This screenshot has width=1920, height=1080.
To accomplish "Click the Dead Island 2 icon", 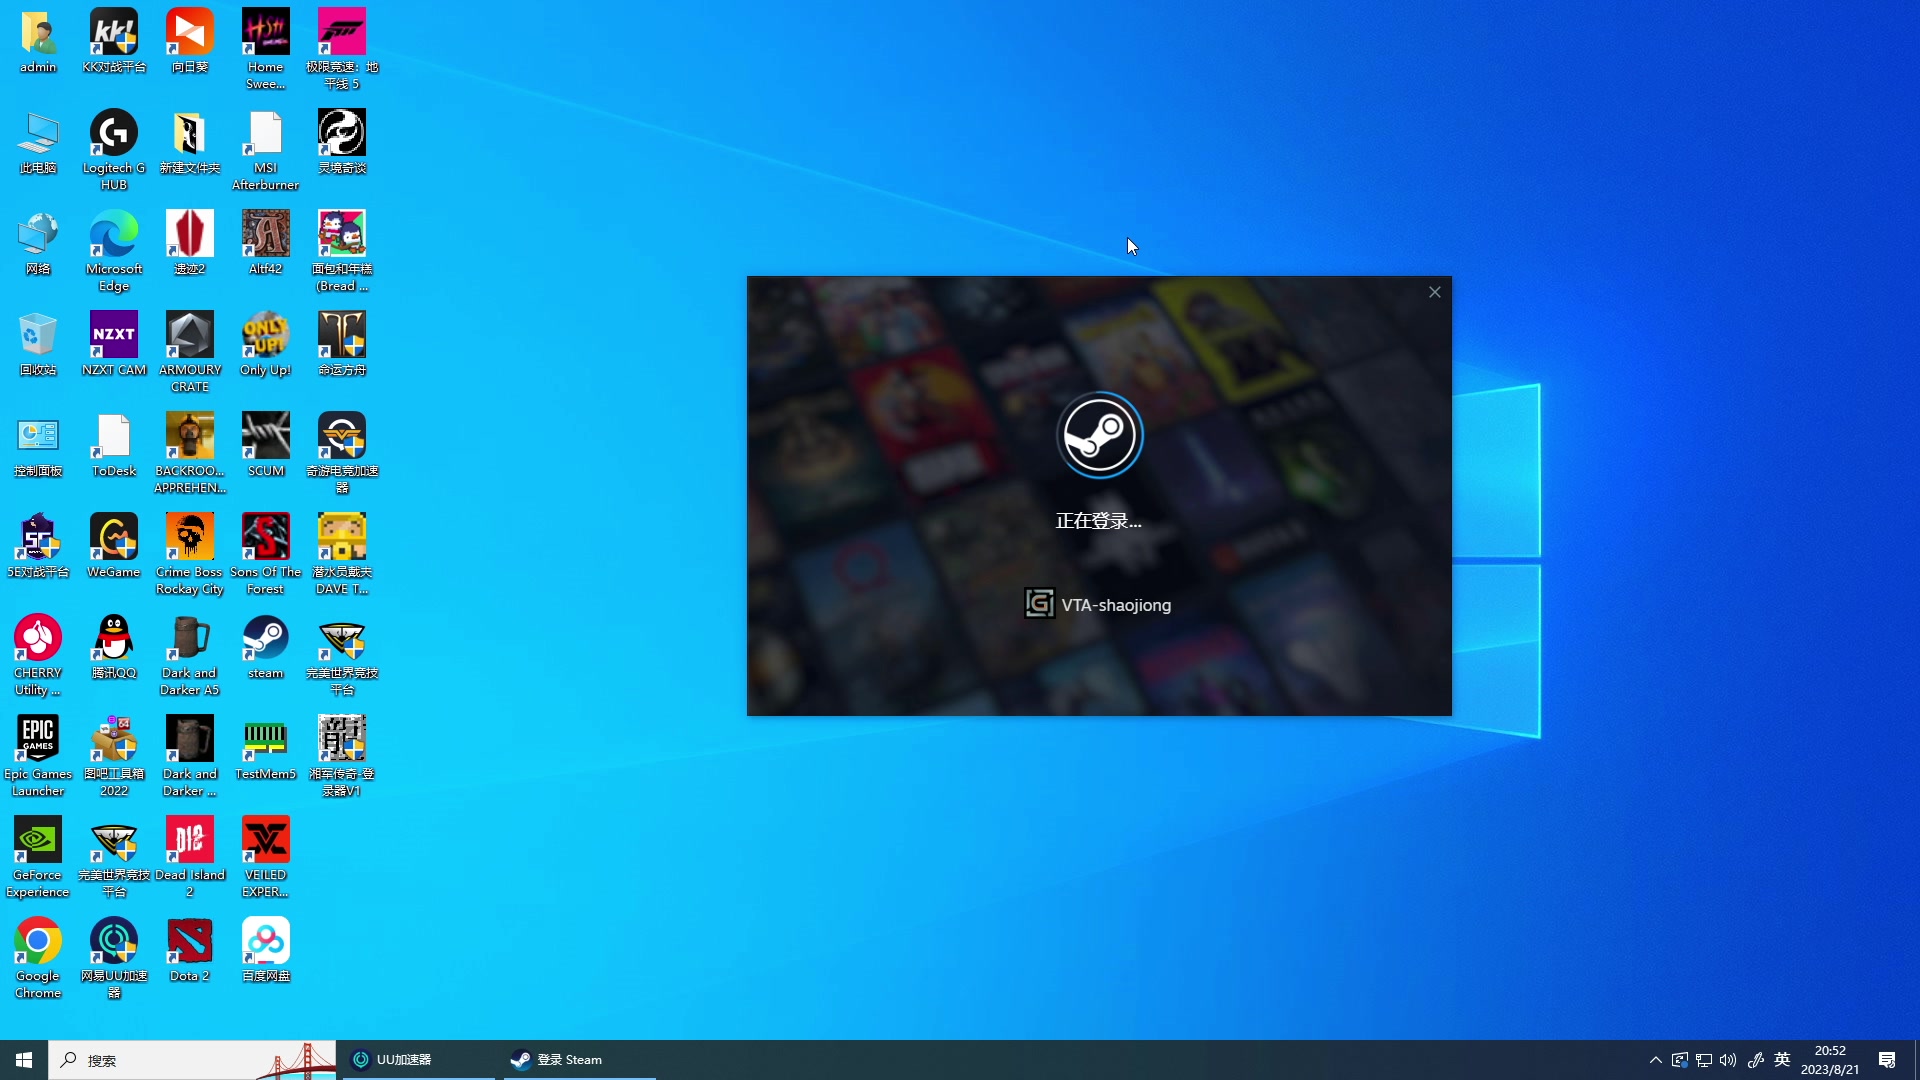I will [190, 857].
